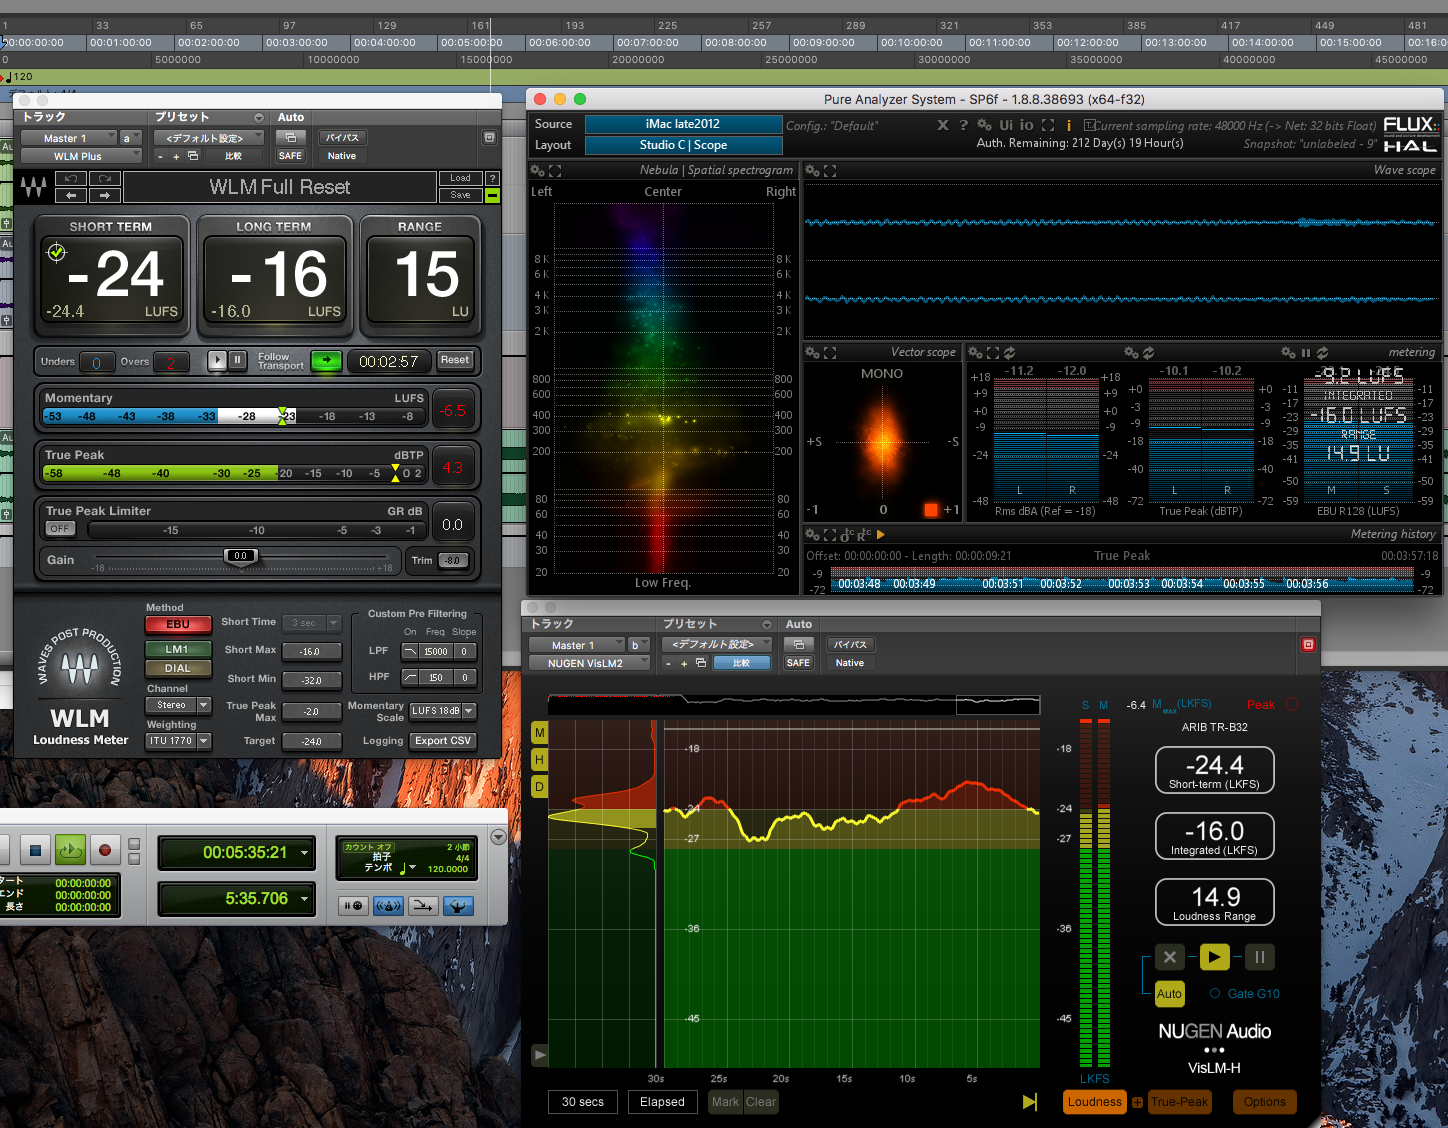Click the X icon in Pure Analyzer toolbar

click(x=943, y=125)
